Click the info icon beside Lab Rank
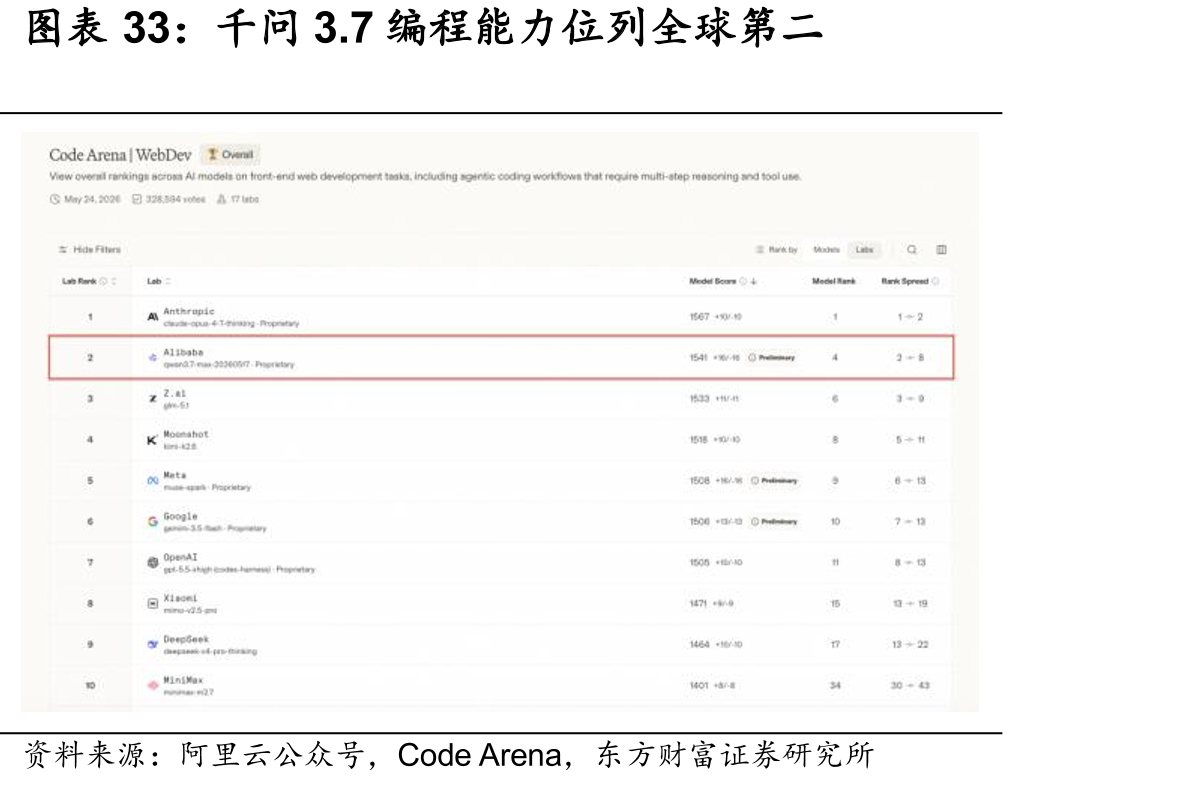Image resolution: width=1192 pixels, height=785 pixels. [x=103, y=281]
